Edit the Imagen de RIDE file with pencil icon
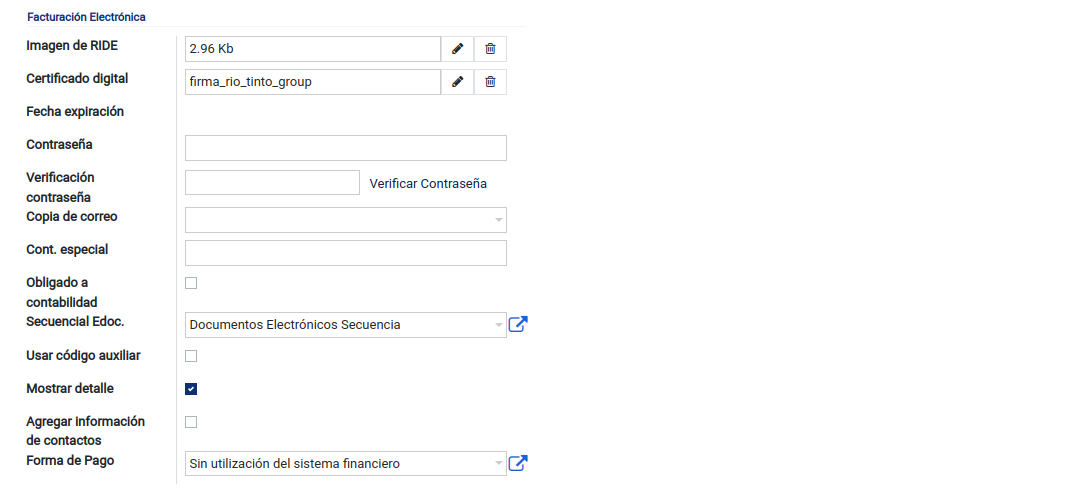The height and width of the screenshot is (501, 1086). point(457,49)
